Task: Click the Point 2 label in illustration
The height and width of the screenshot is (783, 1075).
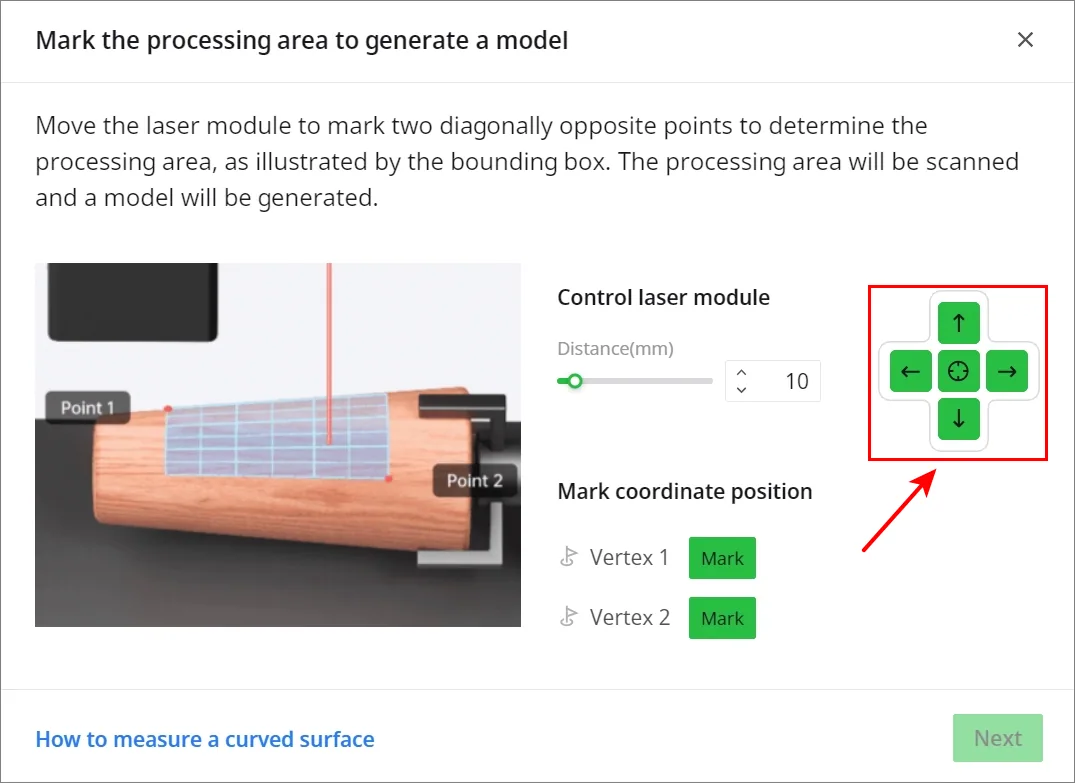Action: tap(474, 481)
